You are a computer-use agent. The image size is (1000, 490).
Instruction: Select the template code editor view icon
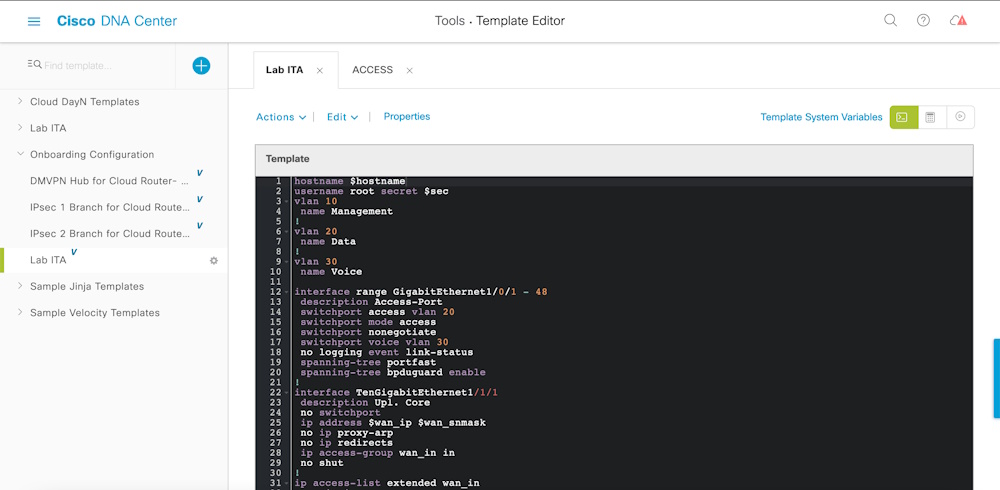[x=904, y=117]
